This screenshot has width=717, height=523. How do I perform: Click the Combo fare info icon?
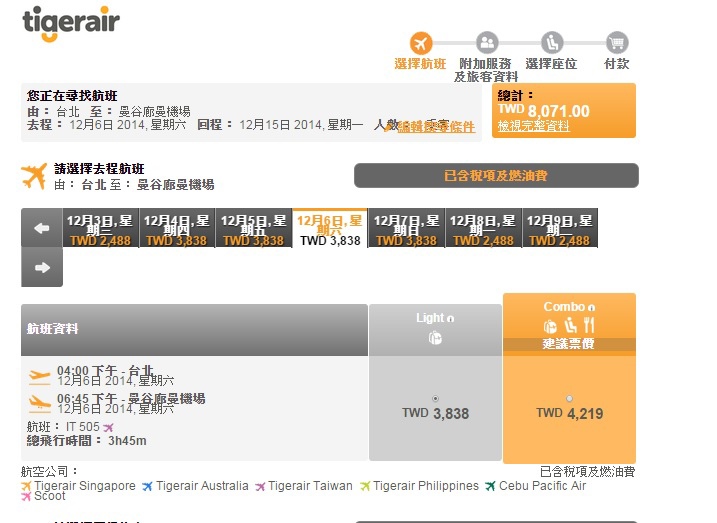click(x=591, y=308)
